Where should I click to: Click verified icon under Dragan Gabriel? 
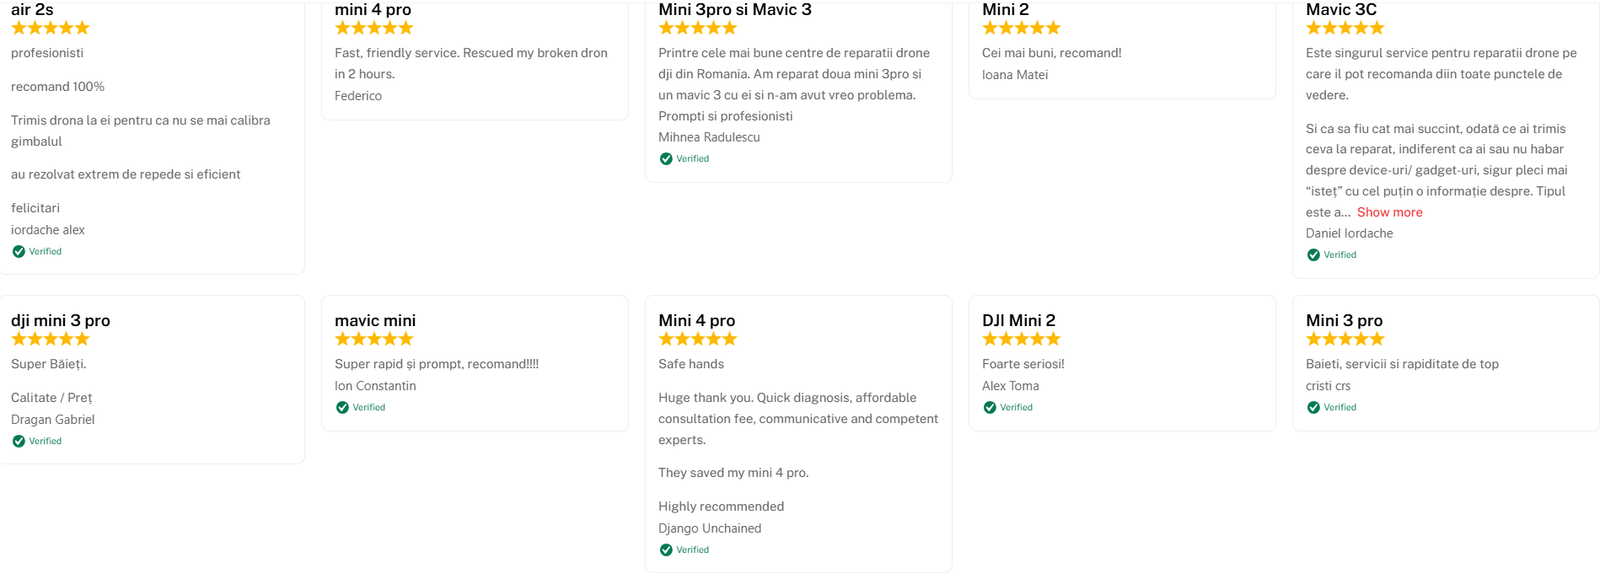coord(19,441)
